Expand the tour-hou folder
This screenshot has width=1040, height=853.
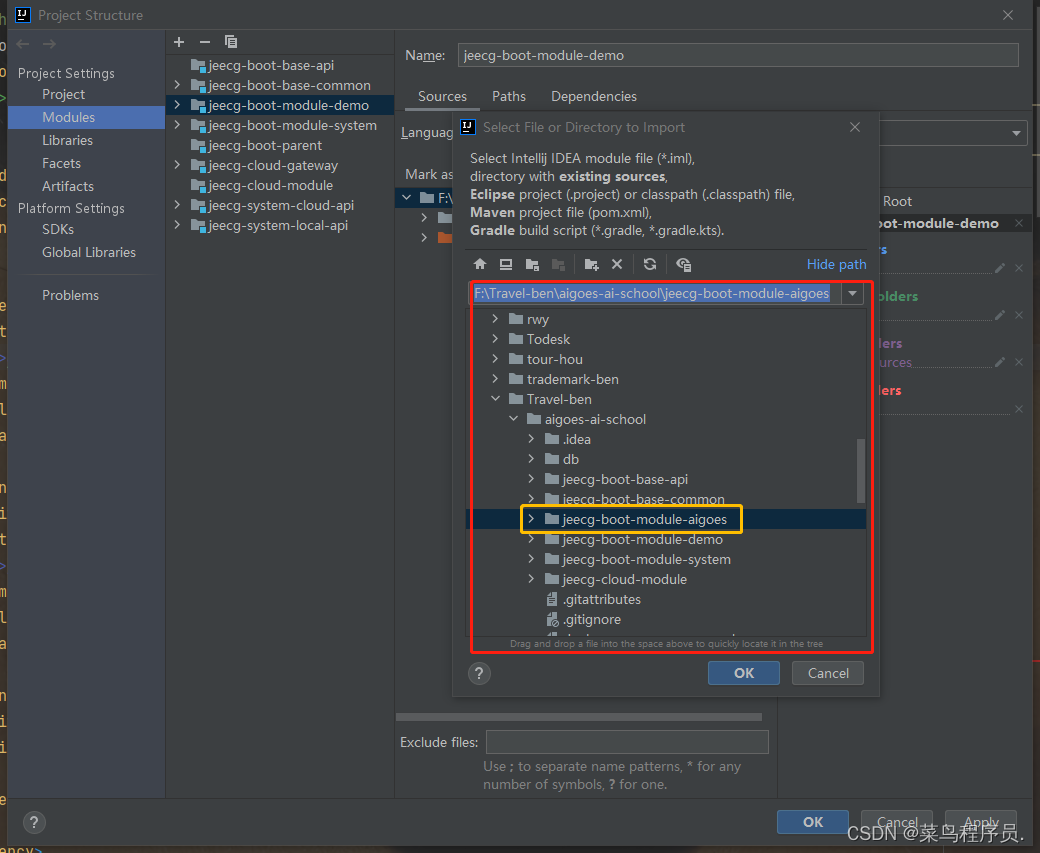[x=495, y=359]
